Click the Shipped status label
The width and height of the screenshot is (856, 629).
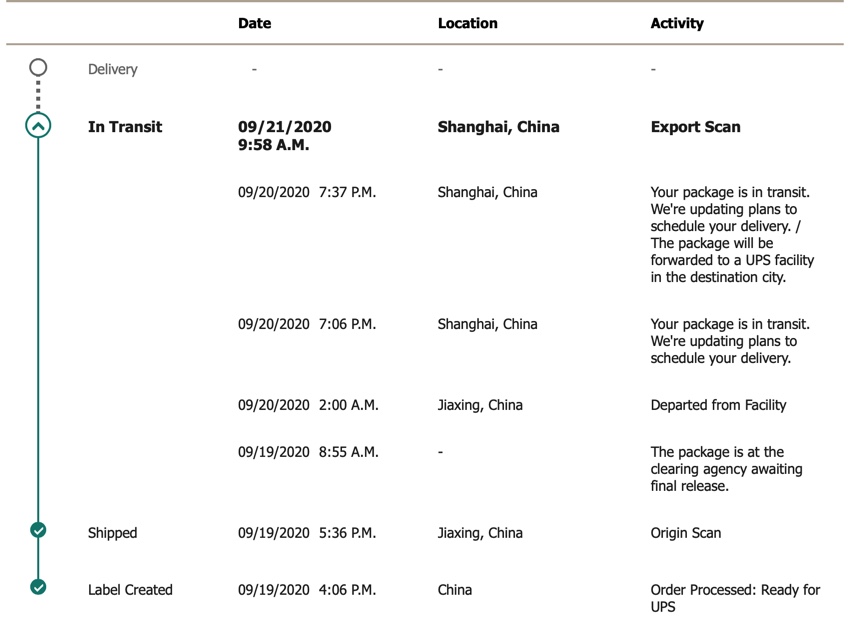point(112,533)
